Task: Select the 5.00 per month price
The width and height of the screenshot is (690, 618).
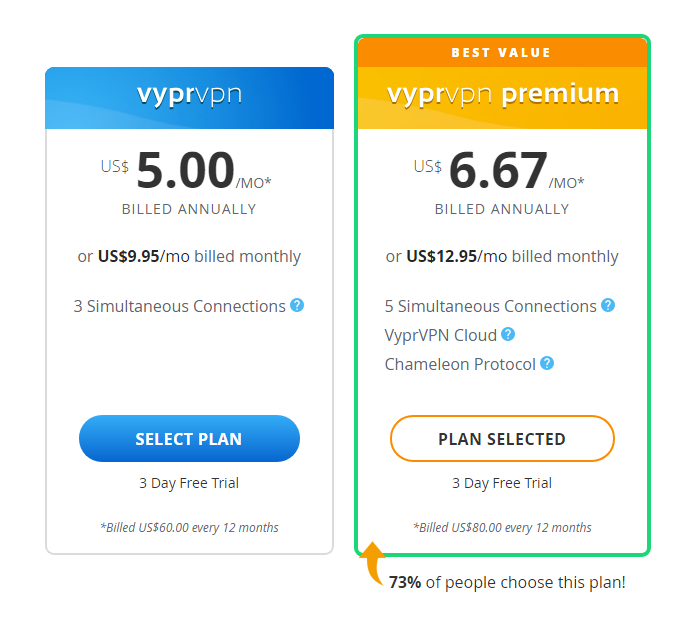Action: coord(186,170)
